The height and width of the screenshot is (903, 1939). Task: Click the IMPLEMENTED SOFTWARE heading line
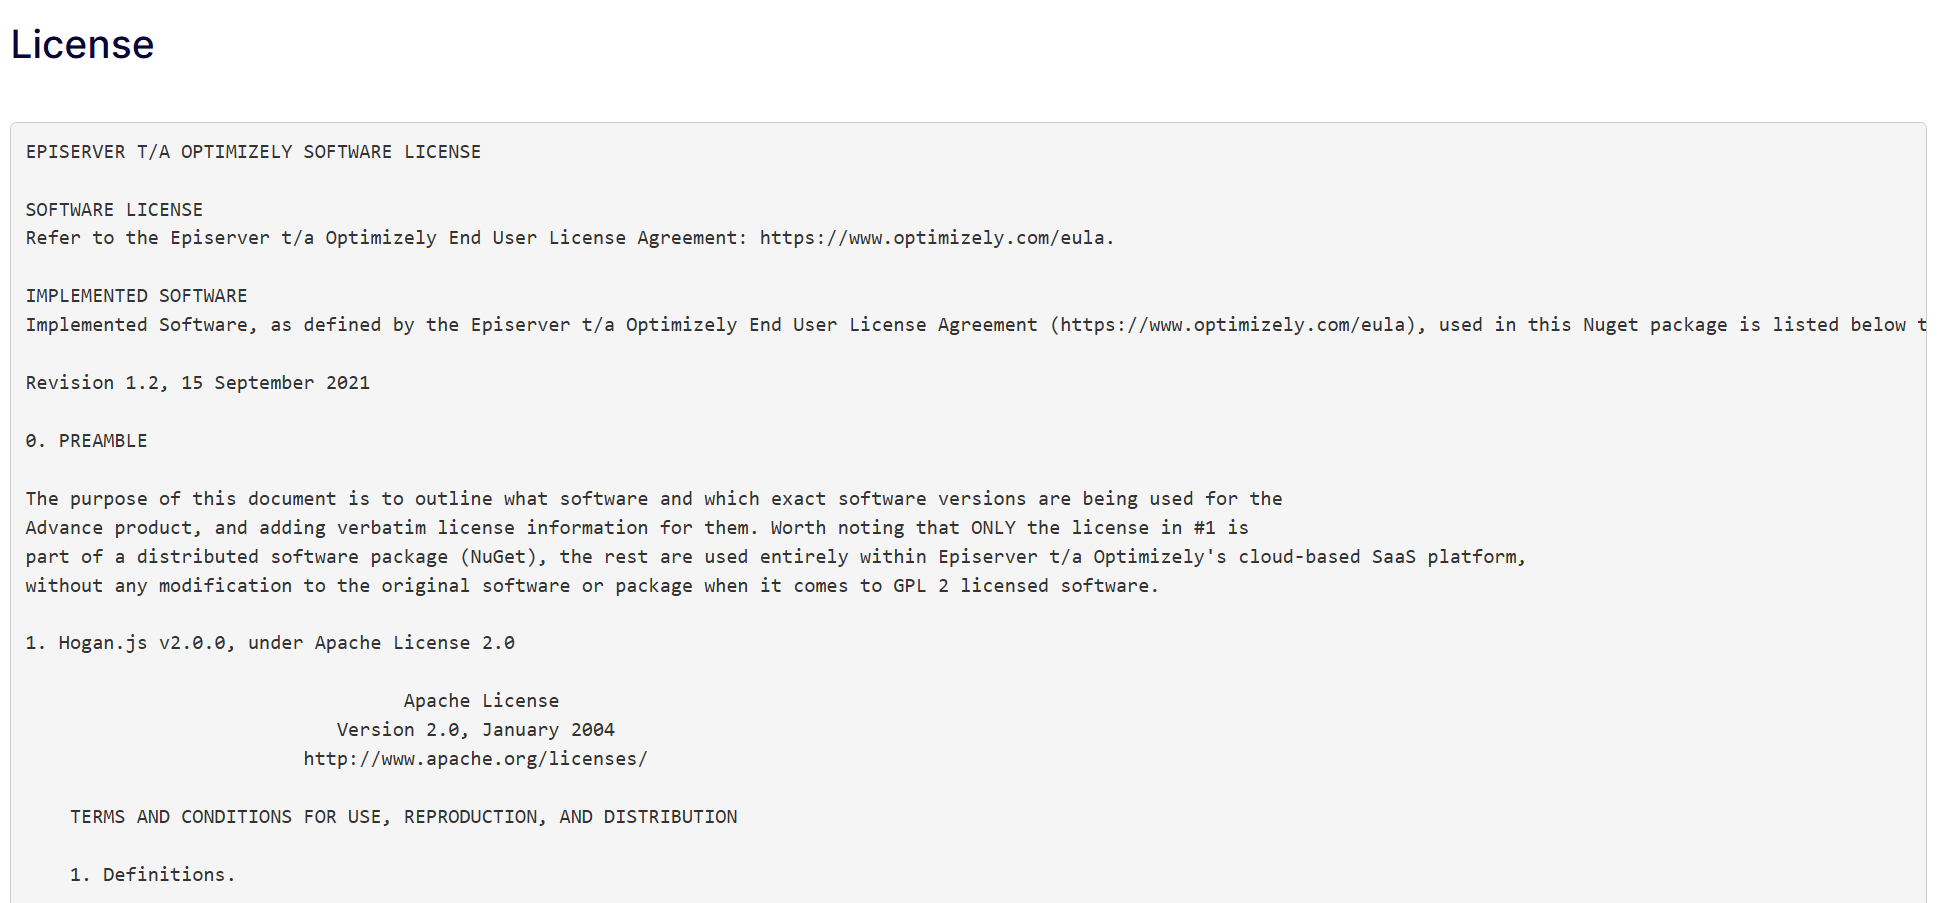136,296
